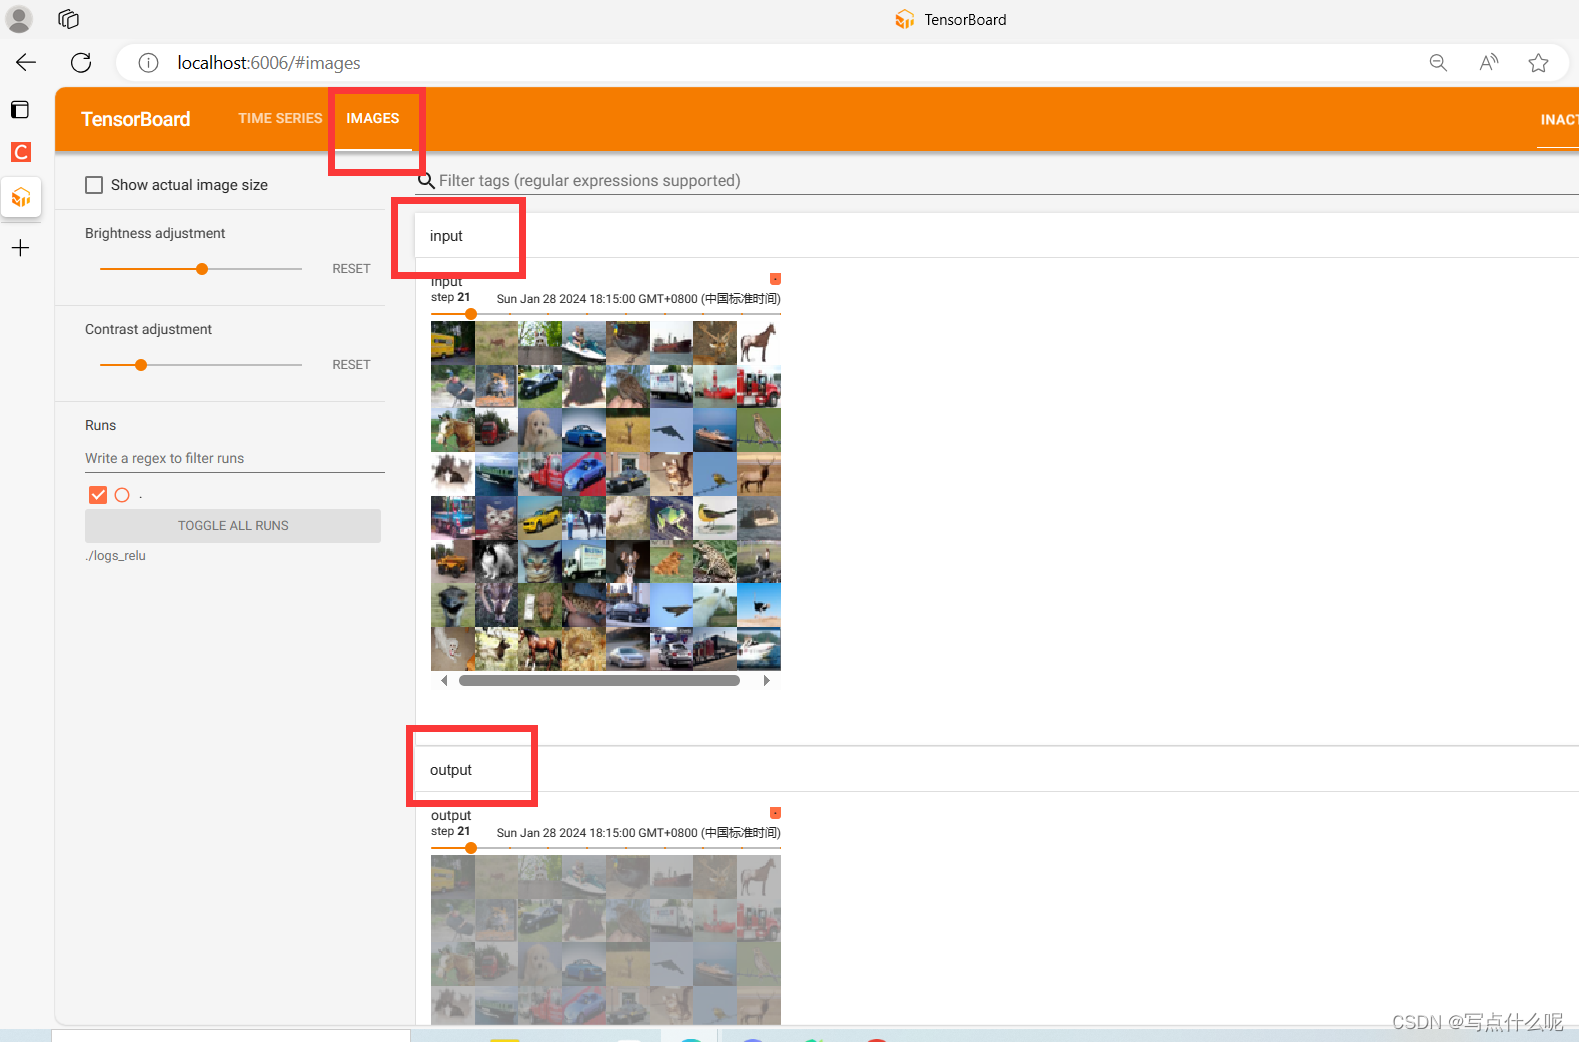
Task: Click the output step slider handle
Action: pos(471,848)
